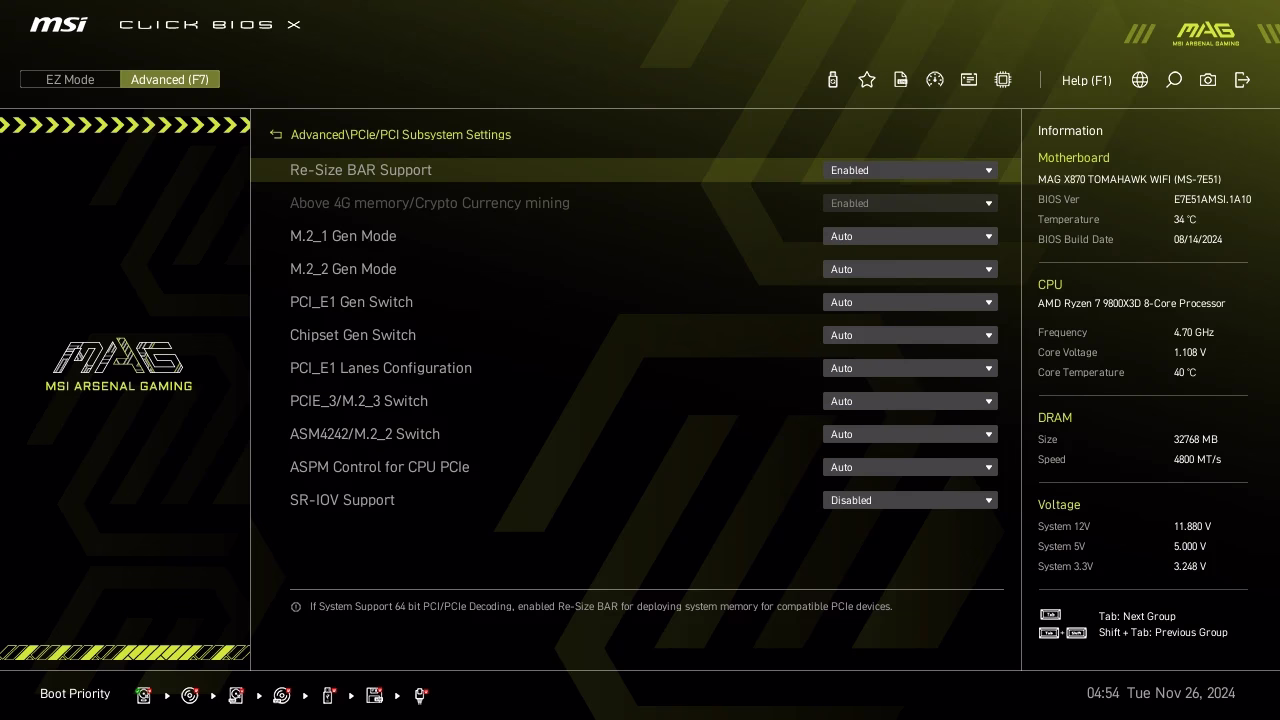This screenshot has width=1280, height=720.
Task: Click the CPU chip icon in toolbar
Action: pyautogui.click(x=1003, y=80)
